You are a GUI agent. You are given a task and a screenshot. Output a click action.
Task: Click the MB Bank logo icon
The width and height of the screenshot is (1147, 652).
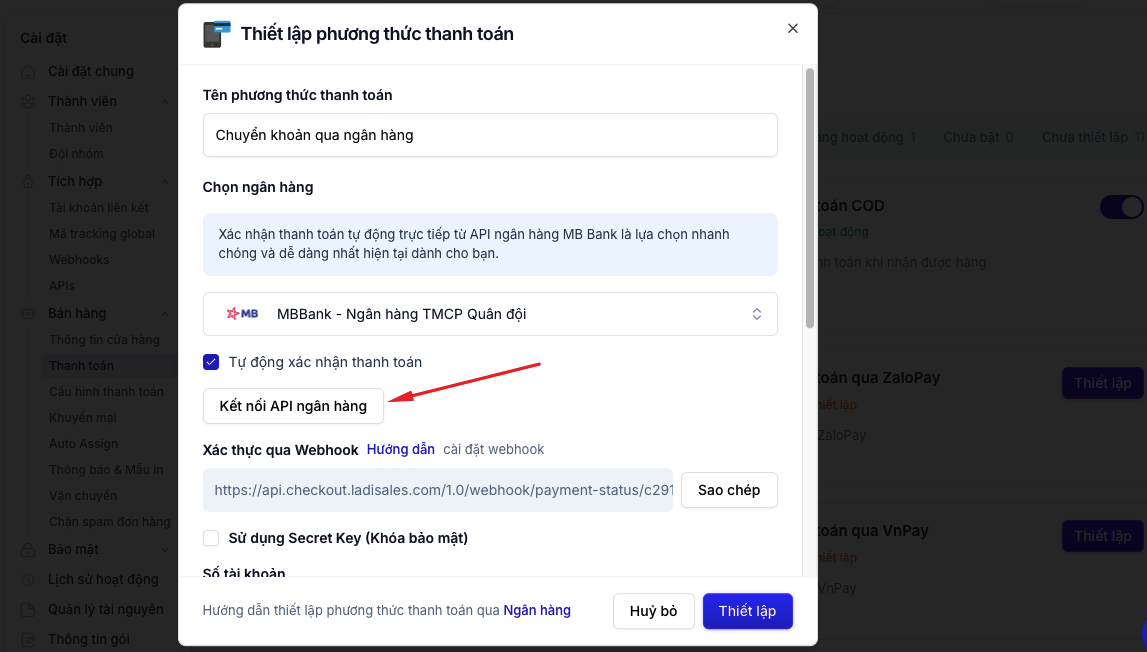point(242,314)
